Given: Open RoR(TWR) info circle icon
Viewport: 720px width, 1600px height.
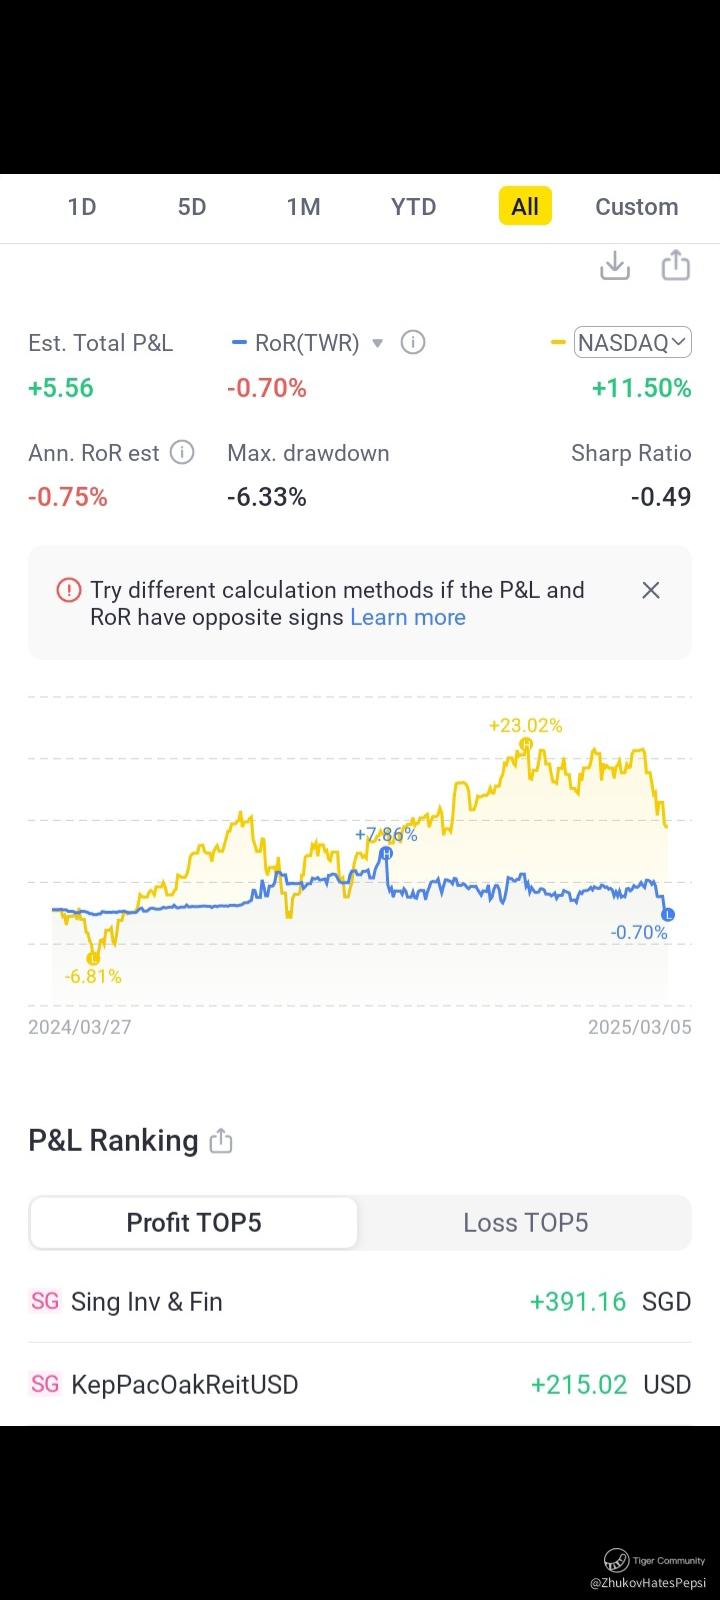Looking at the screenshot, I should (412, 343).
